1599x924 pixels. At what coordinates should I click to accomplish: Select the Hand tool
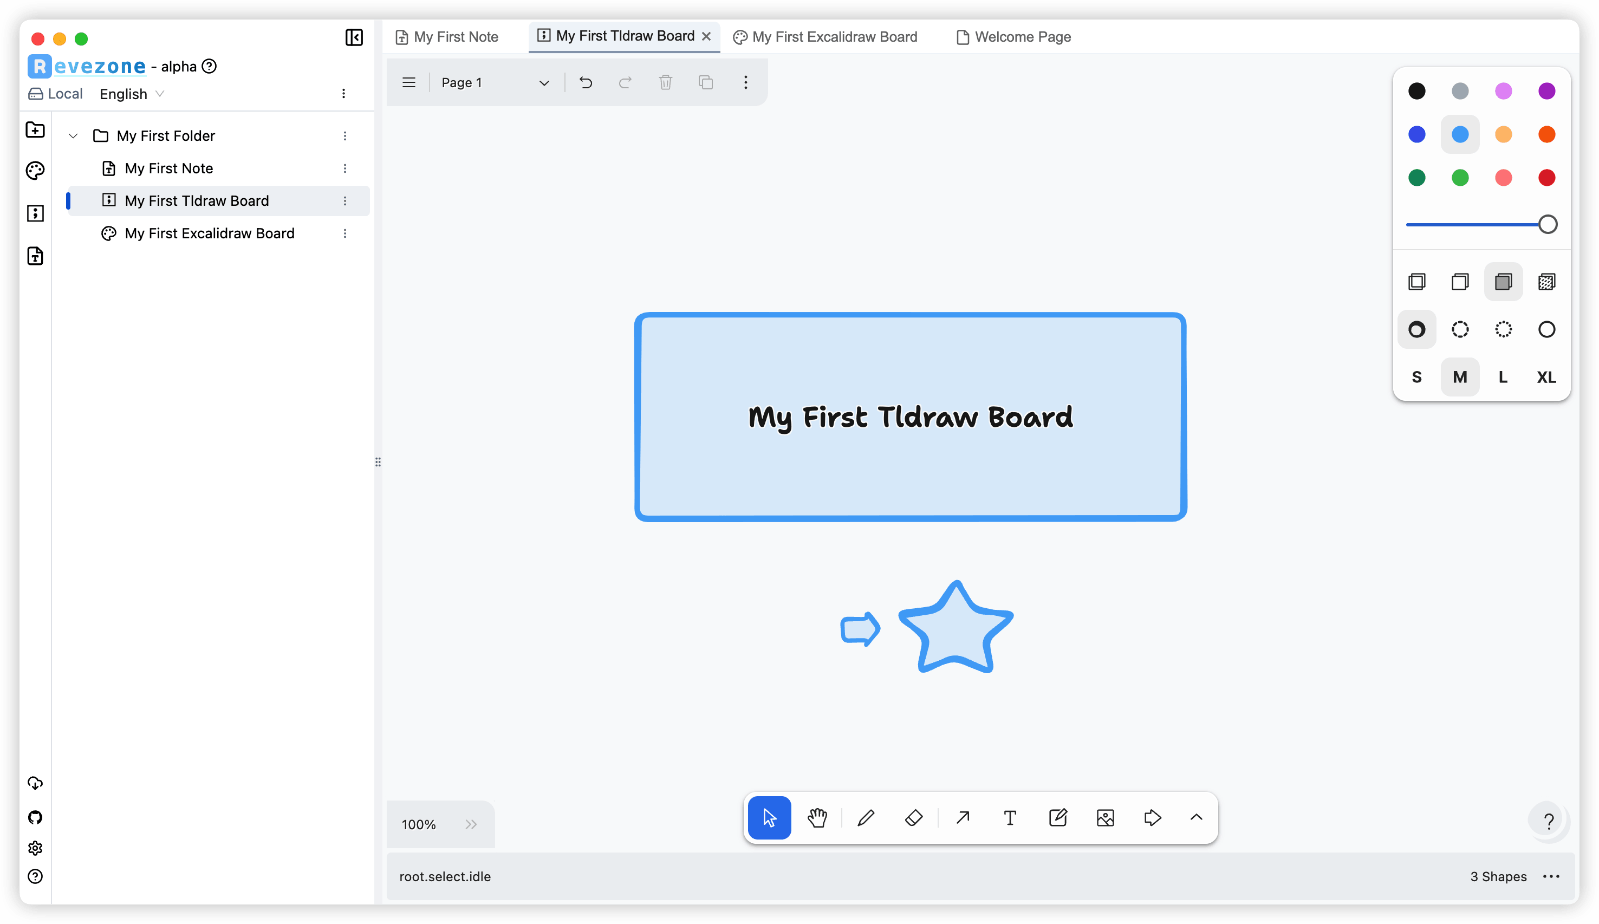[x=817, y=818]
